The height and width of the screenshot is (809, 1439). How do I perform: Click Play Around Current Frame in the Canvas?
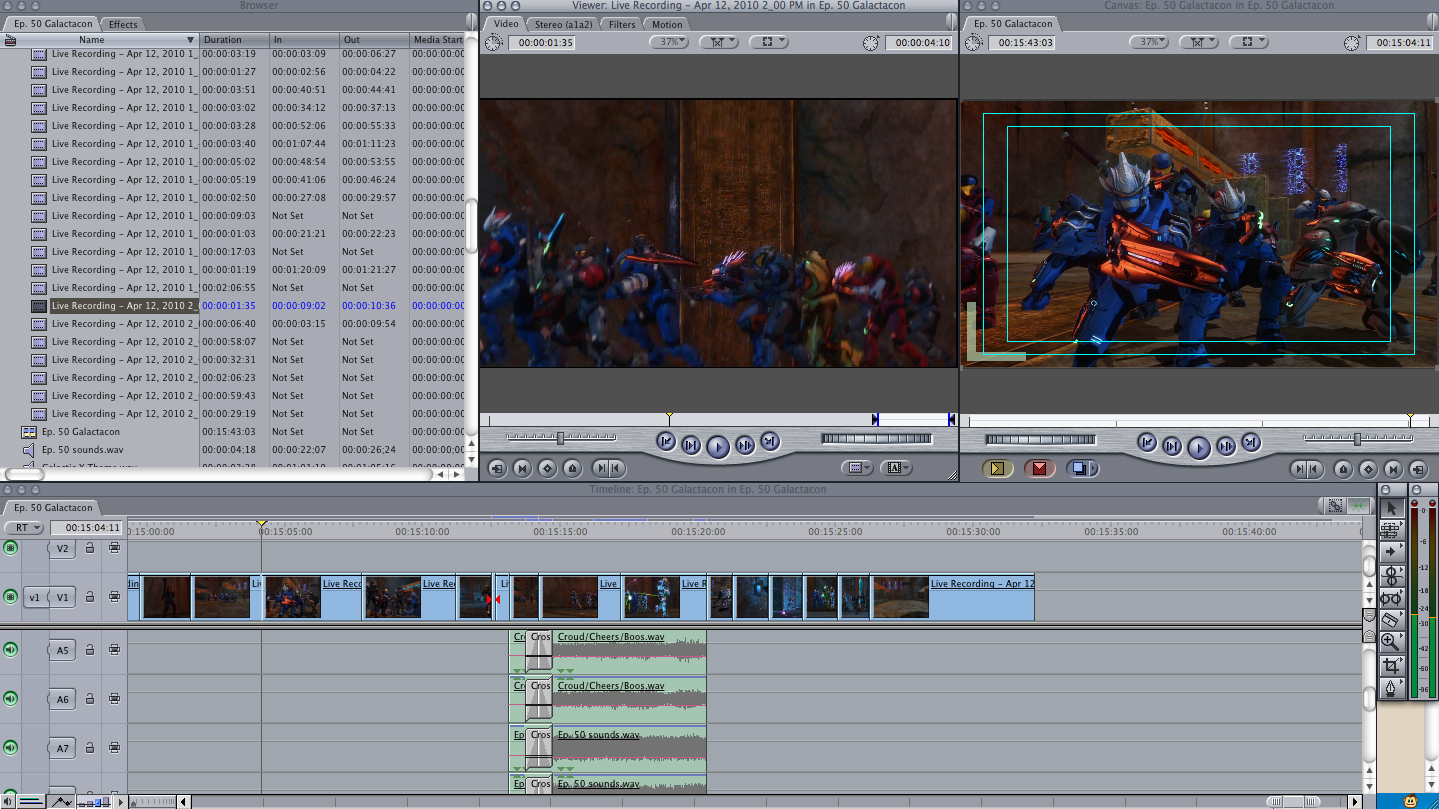(1225, 445)
